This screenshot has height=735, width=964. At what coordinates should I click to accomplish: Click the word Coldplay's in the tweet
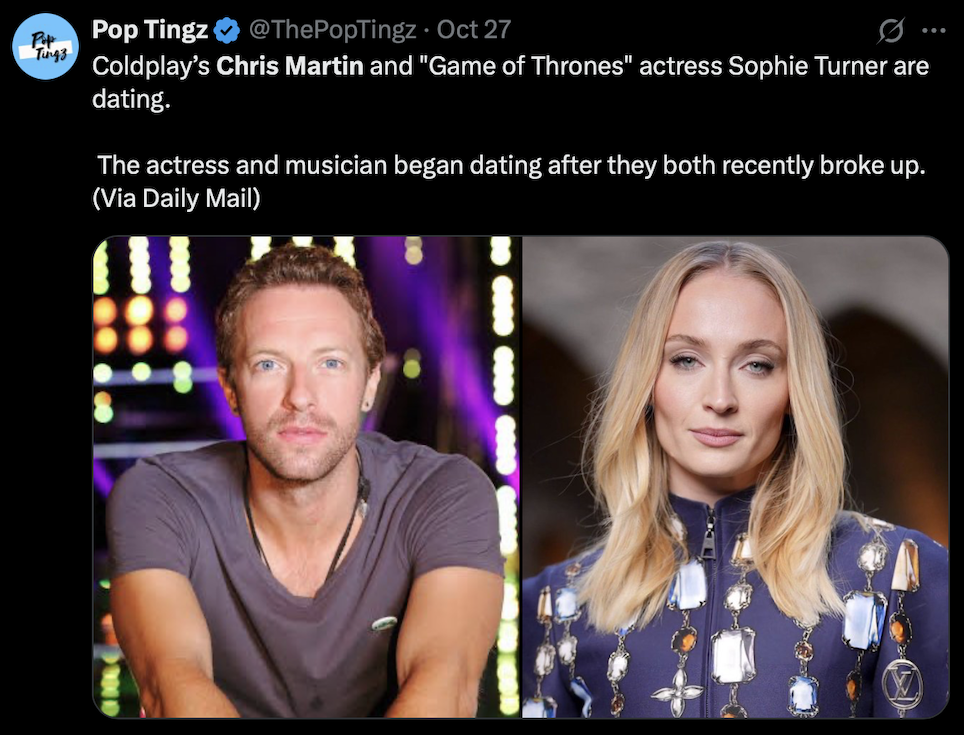151,66
